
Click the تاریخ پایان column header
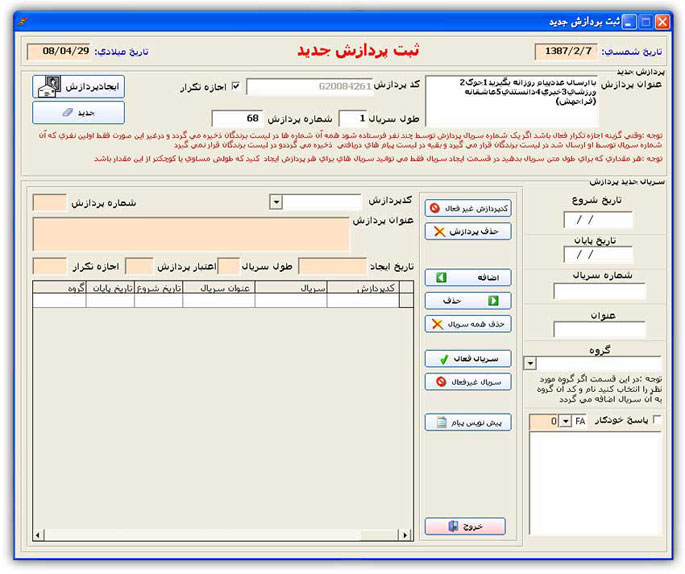(x=111, y=288)
